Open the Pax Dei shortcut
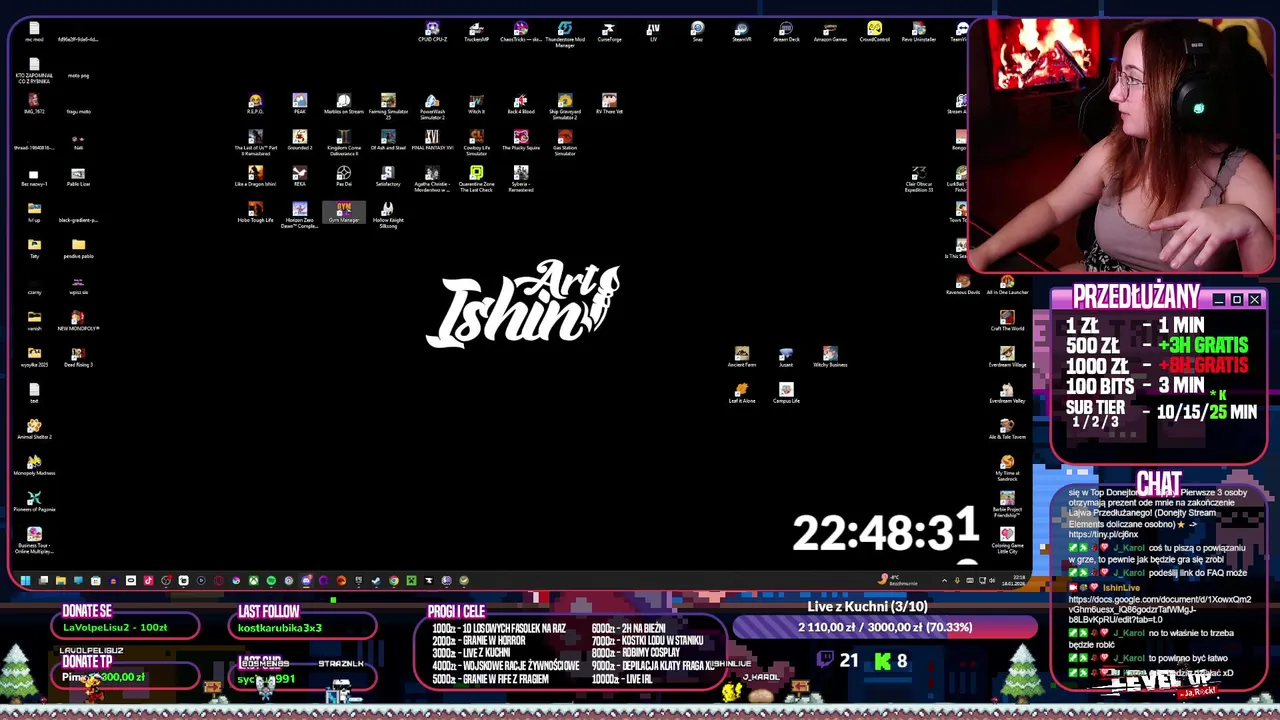The height and width of the screenshot is (720, 1280). pos(343,177)
